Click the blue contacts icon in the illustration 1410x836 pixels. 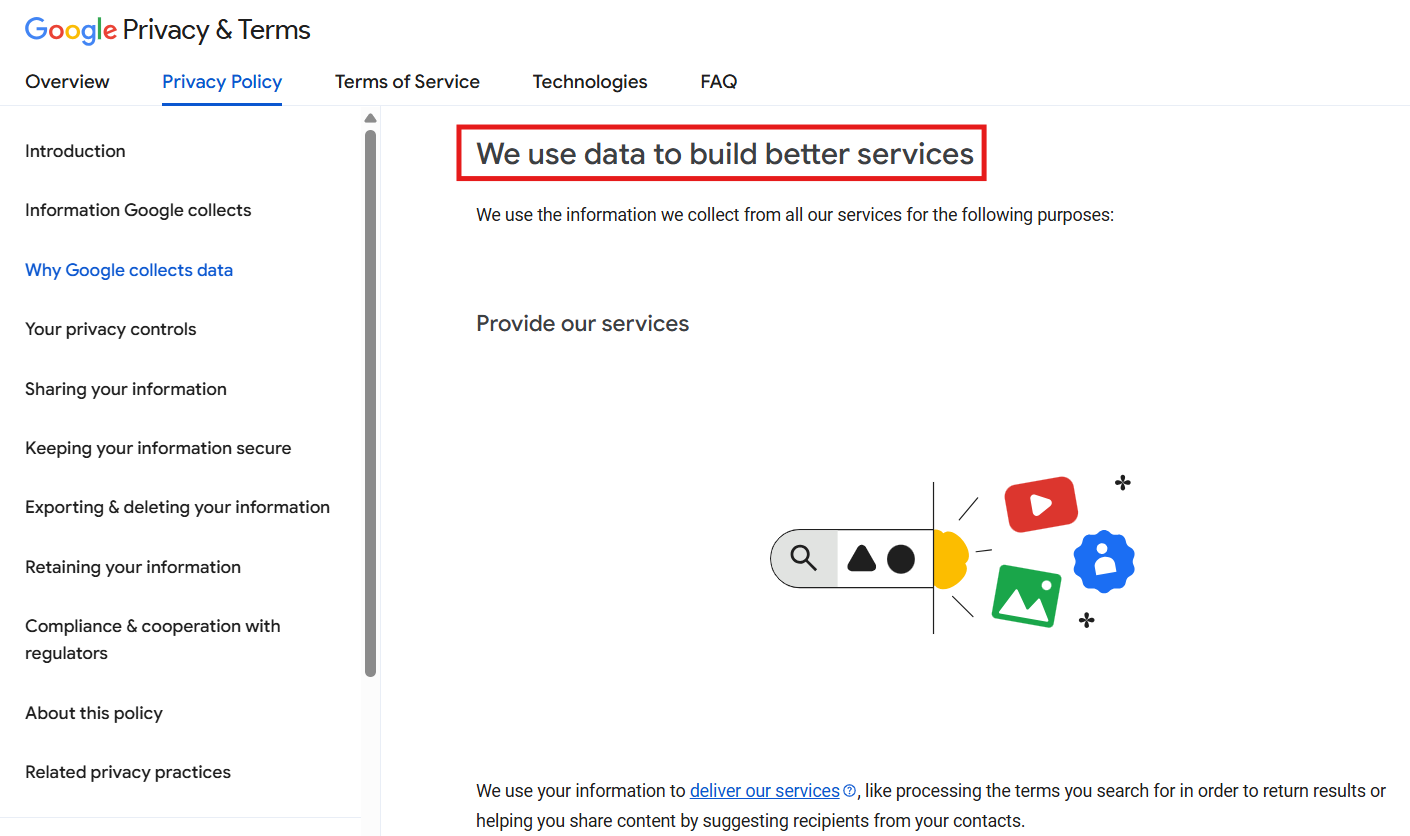coord(1103,562)
